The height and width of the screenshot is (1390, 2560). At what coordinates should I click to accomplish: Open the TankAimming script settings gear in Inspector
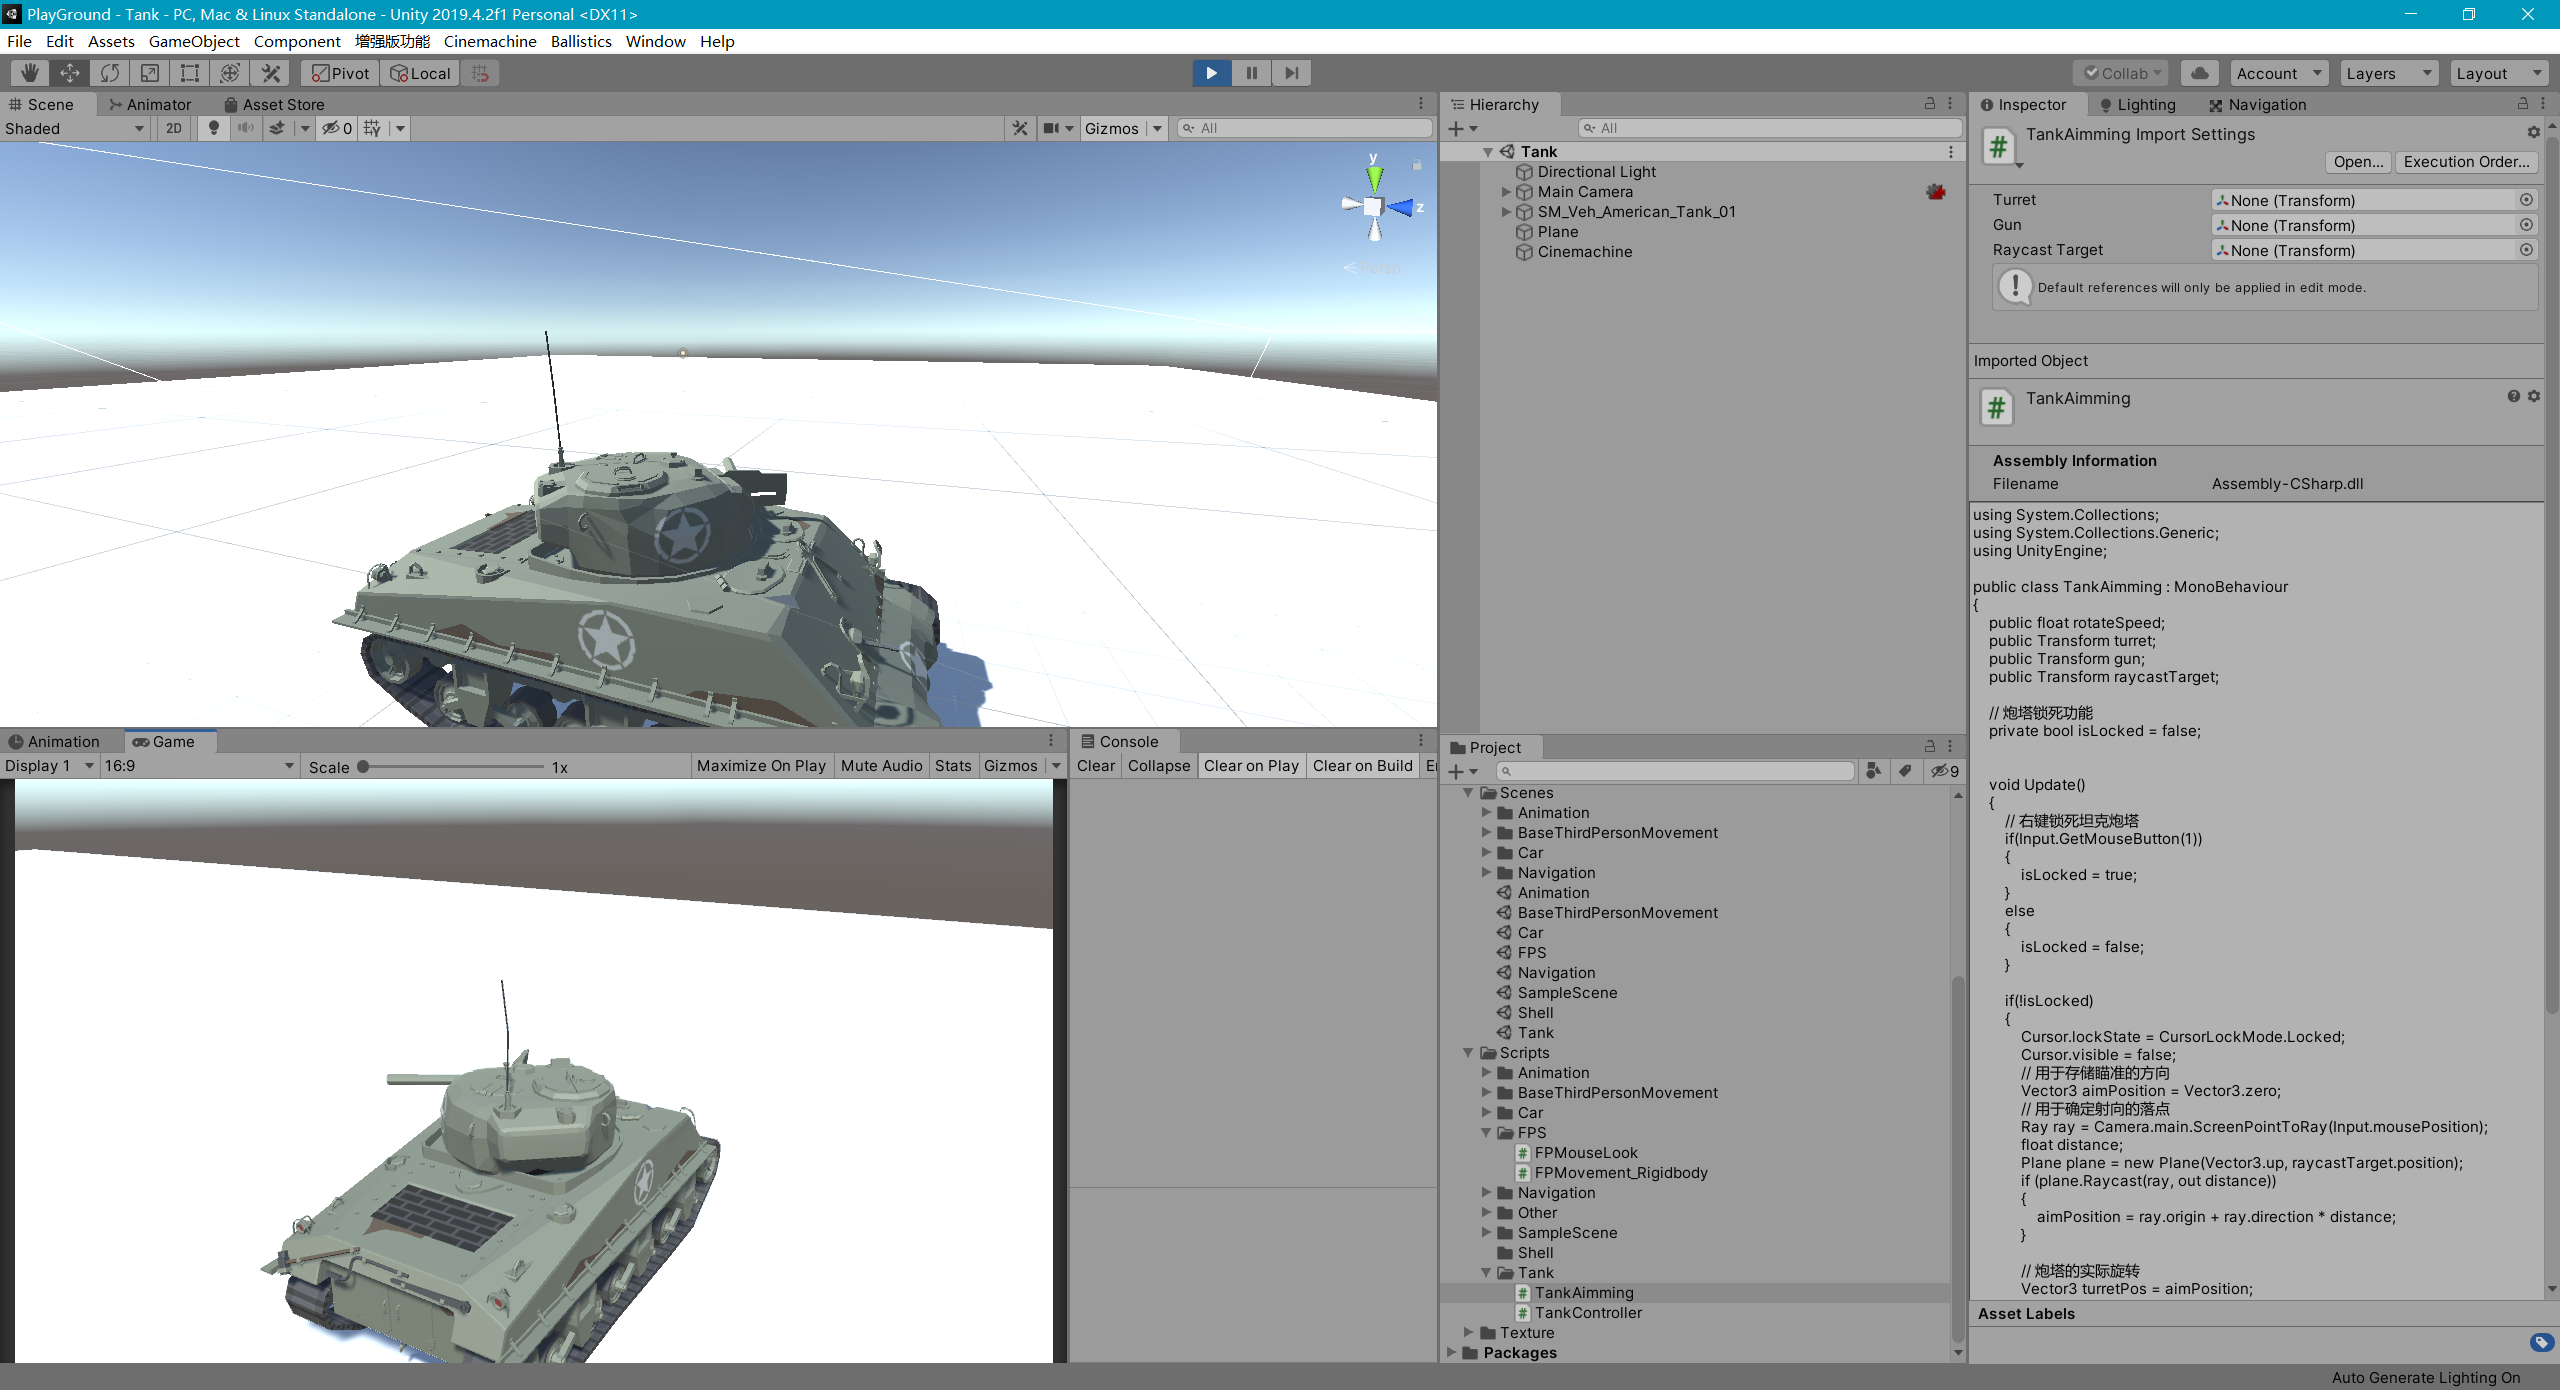[2533, 396]
